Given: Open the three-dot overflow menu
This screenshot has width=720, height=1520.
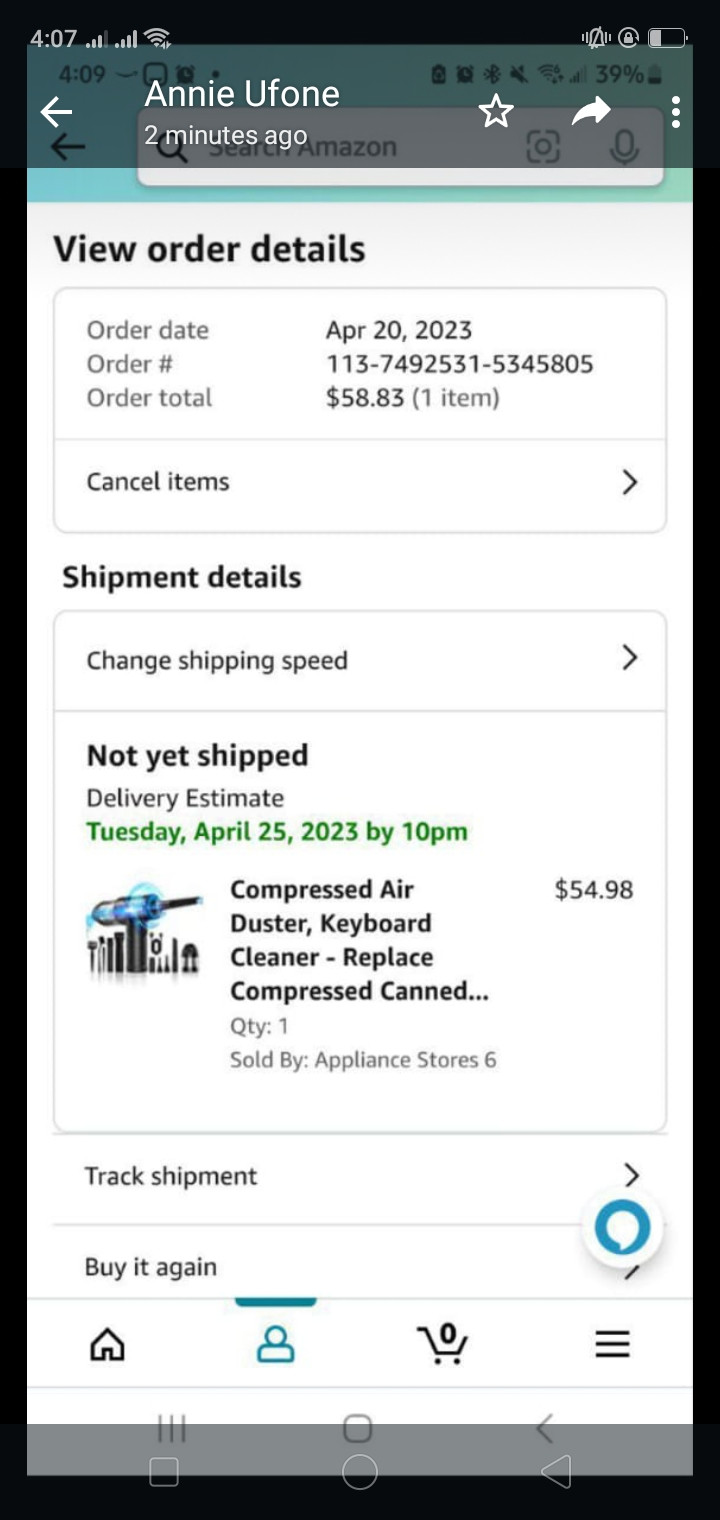Looking at the screenshot, I should [x=676, y=112].
